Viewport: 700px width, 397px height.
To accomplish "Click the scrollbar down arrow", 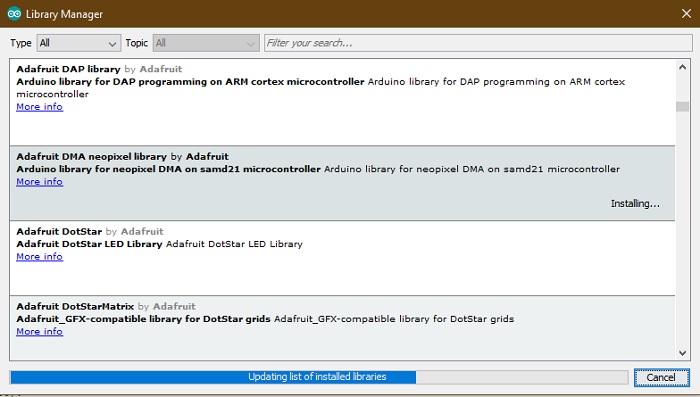I will [x=682, y=353].
